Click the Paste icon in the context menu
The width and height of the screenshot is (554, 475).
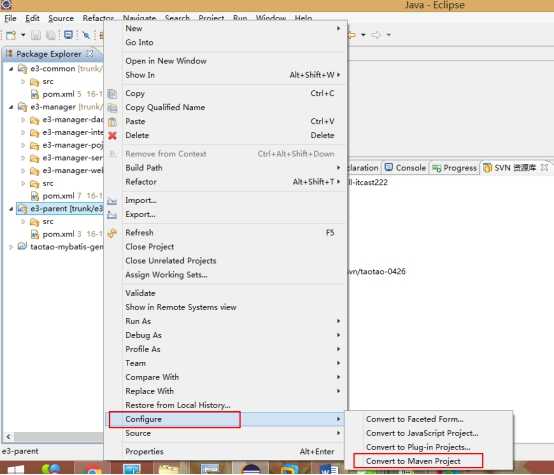[112, 122]
